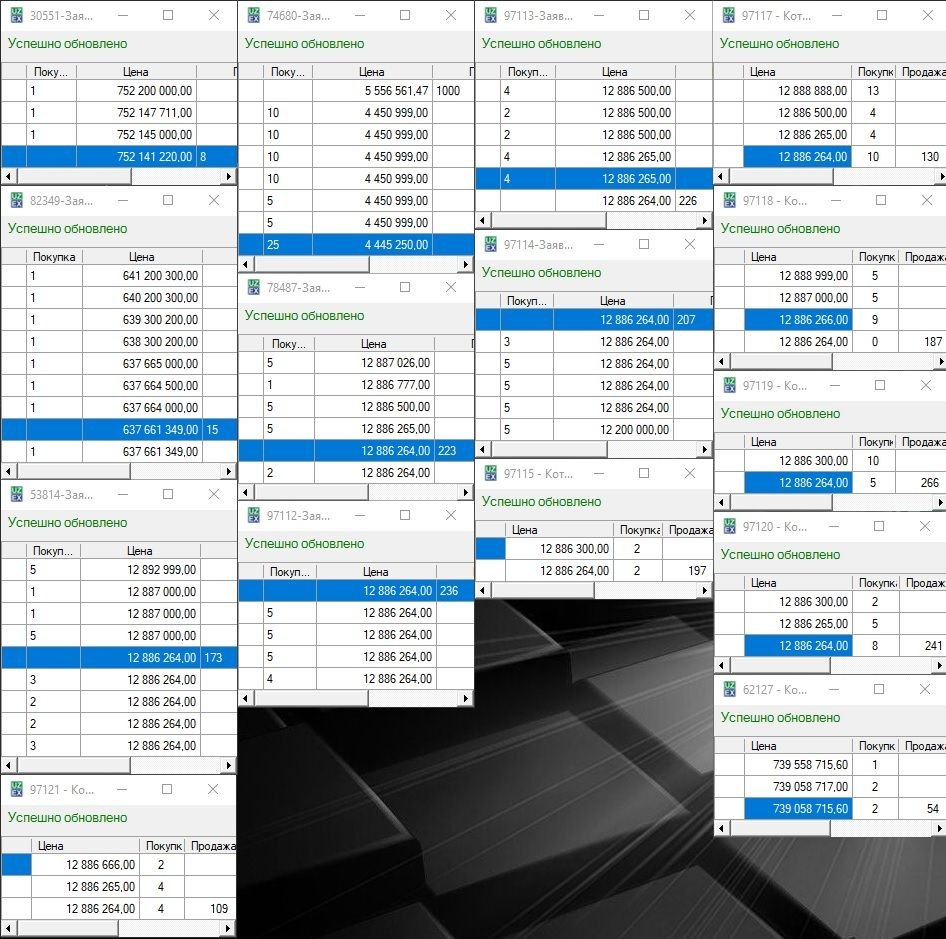The width and height of the screenshot is (946, 939).
Task: Click right scroll arrow in window 30551
Action: [x=229, y=177]
